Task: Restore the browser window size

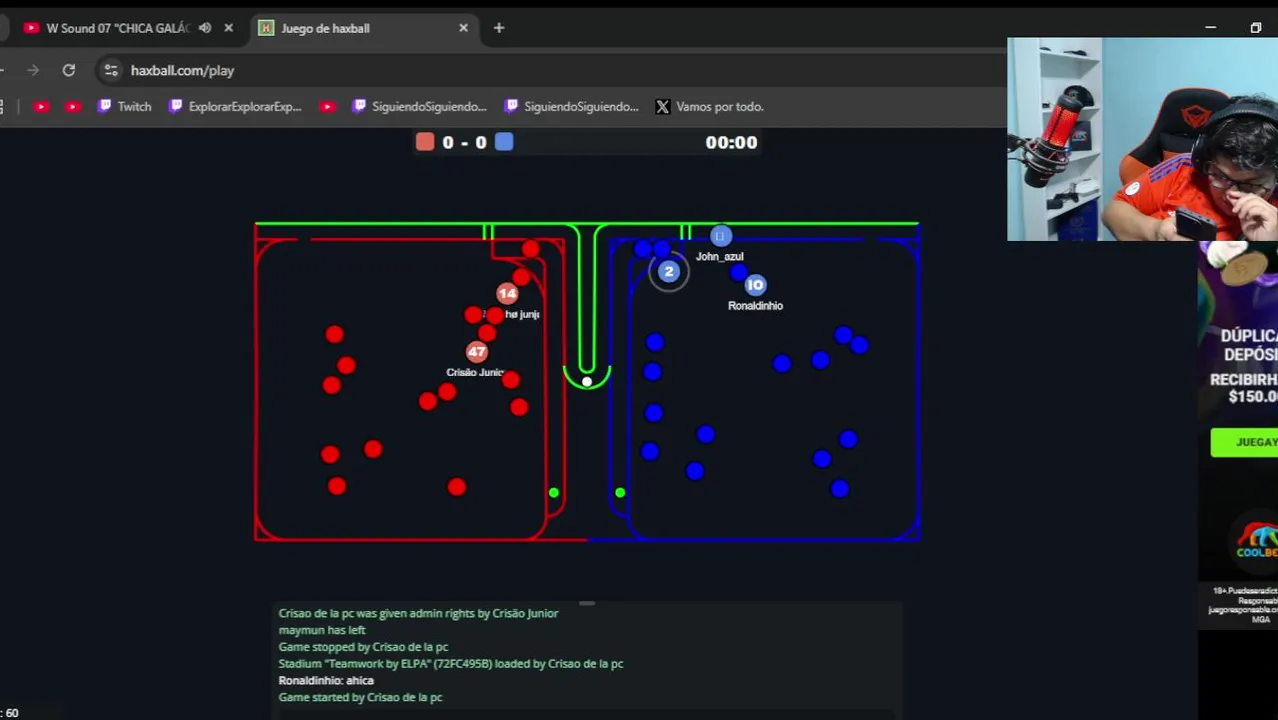Action: click(1256, 28)
